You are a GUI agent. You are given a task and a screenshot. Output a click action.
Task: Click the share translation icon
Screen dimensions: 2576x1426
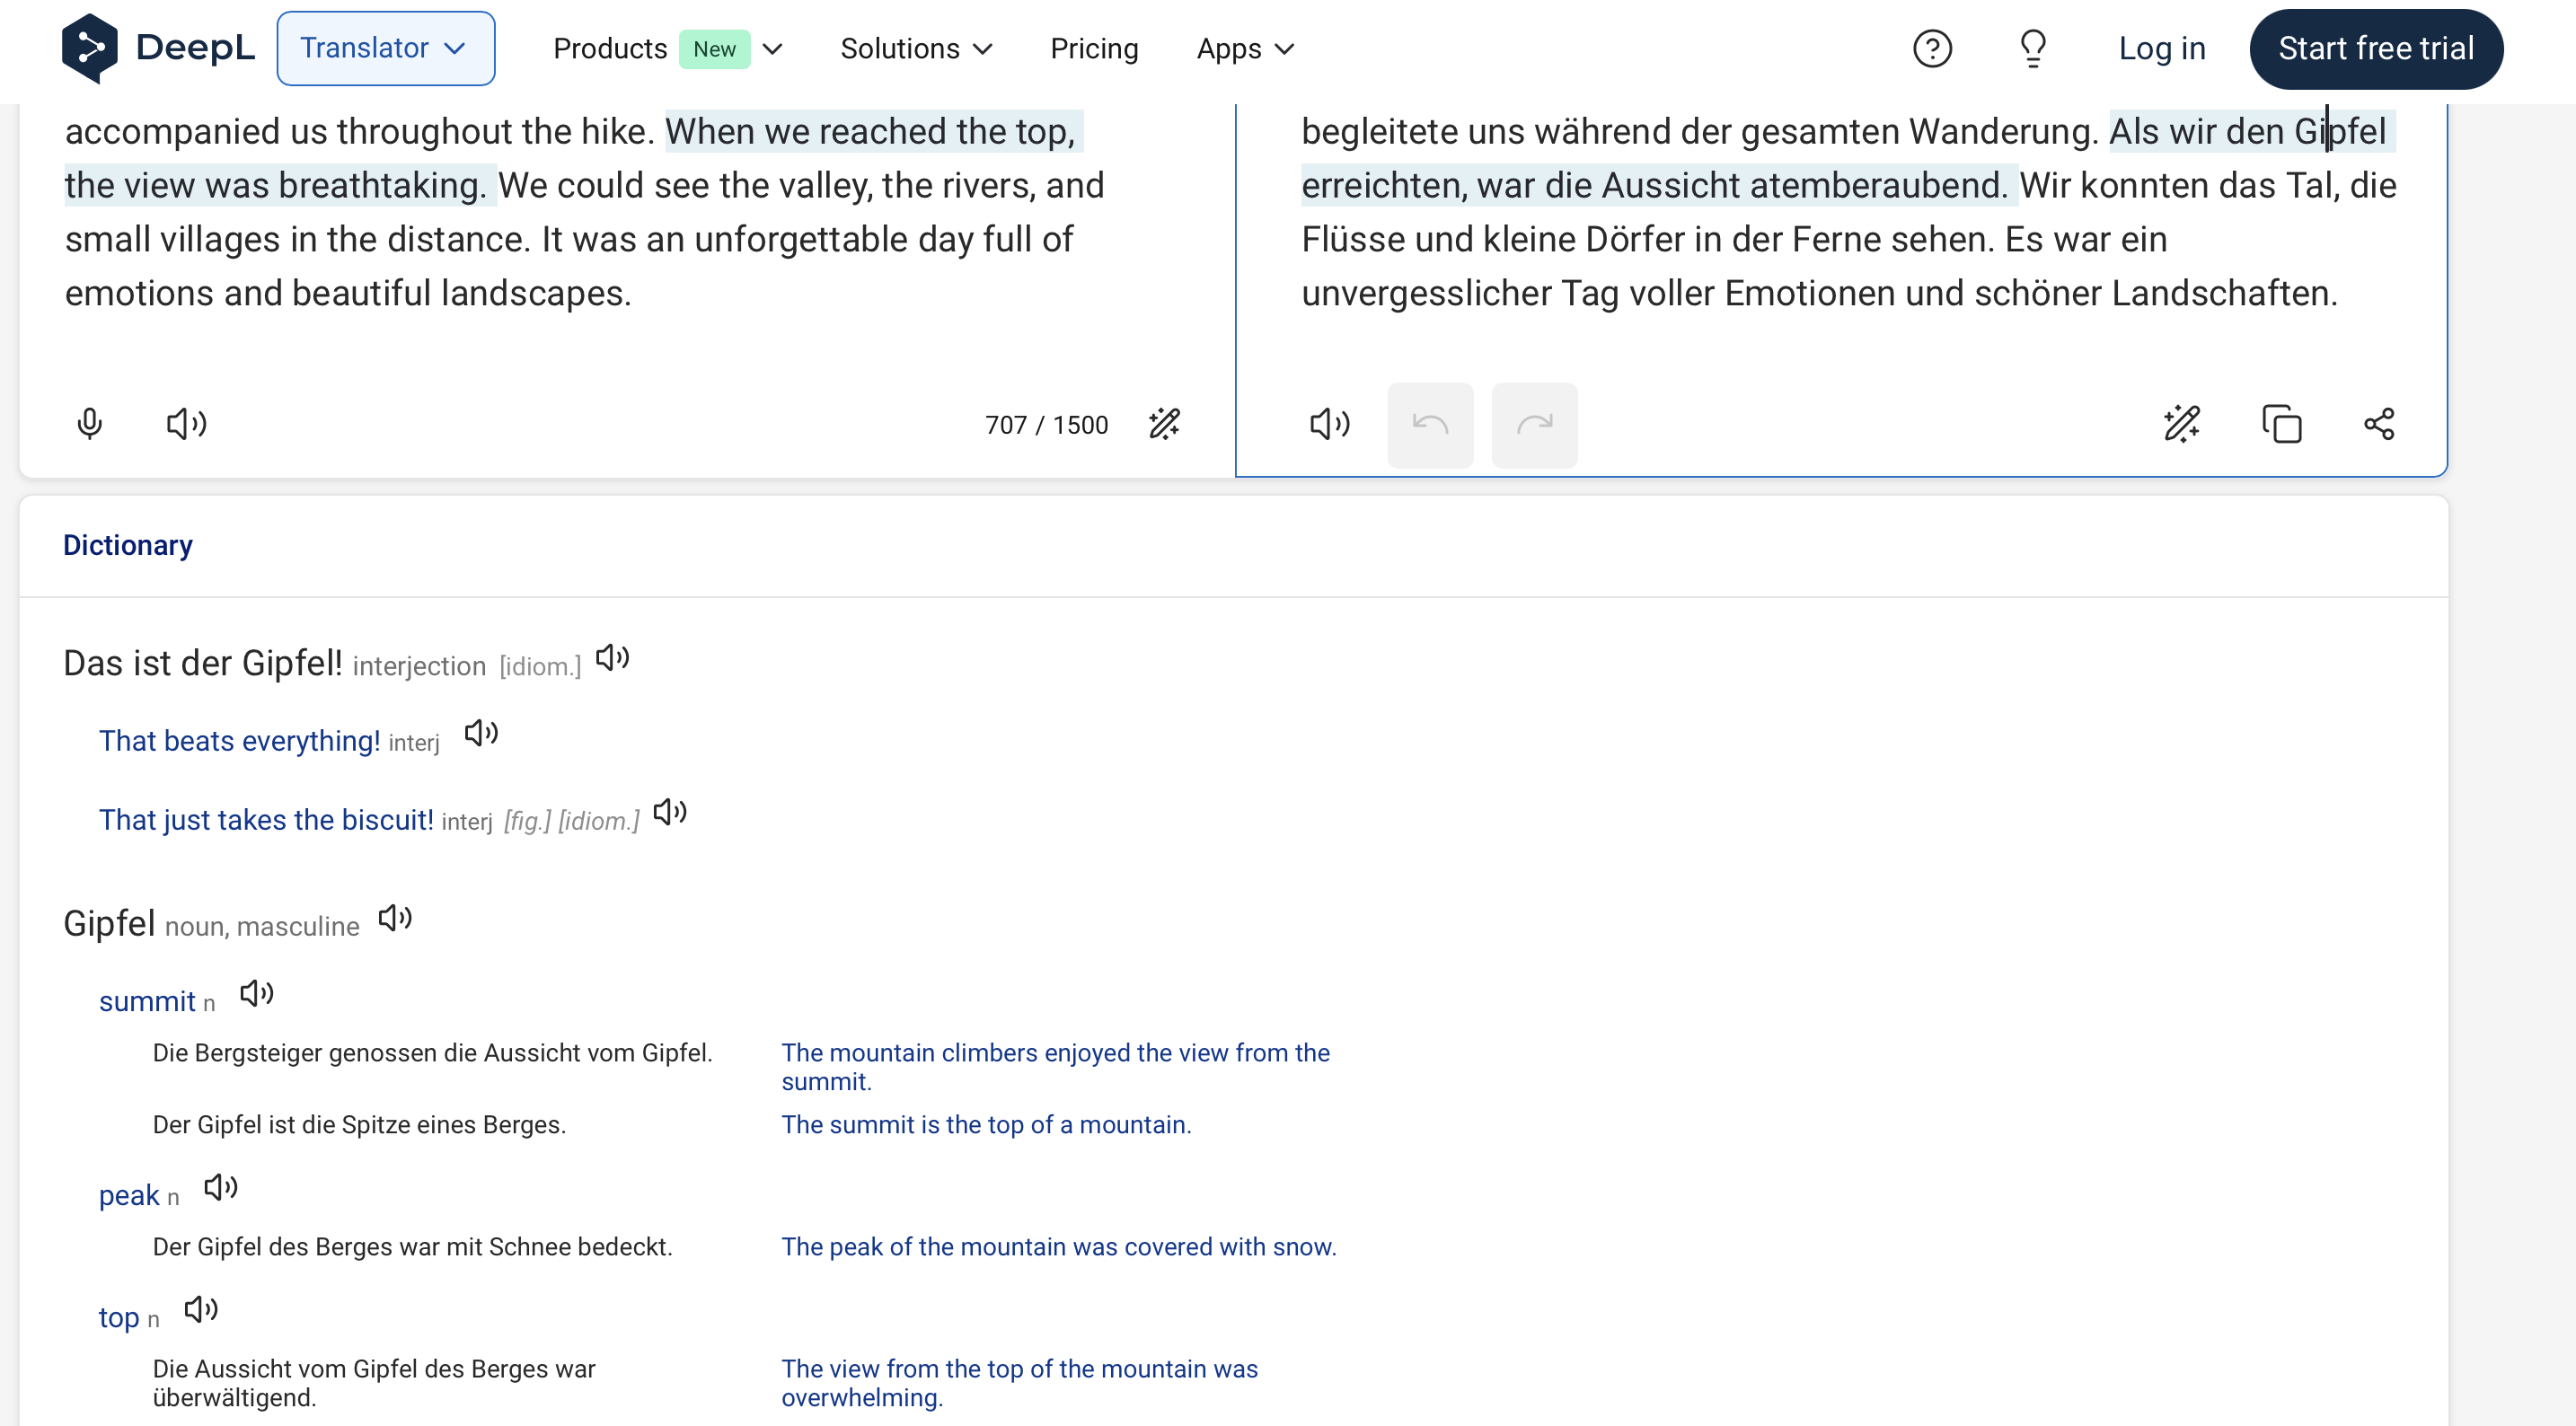[2379, 424]
